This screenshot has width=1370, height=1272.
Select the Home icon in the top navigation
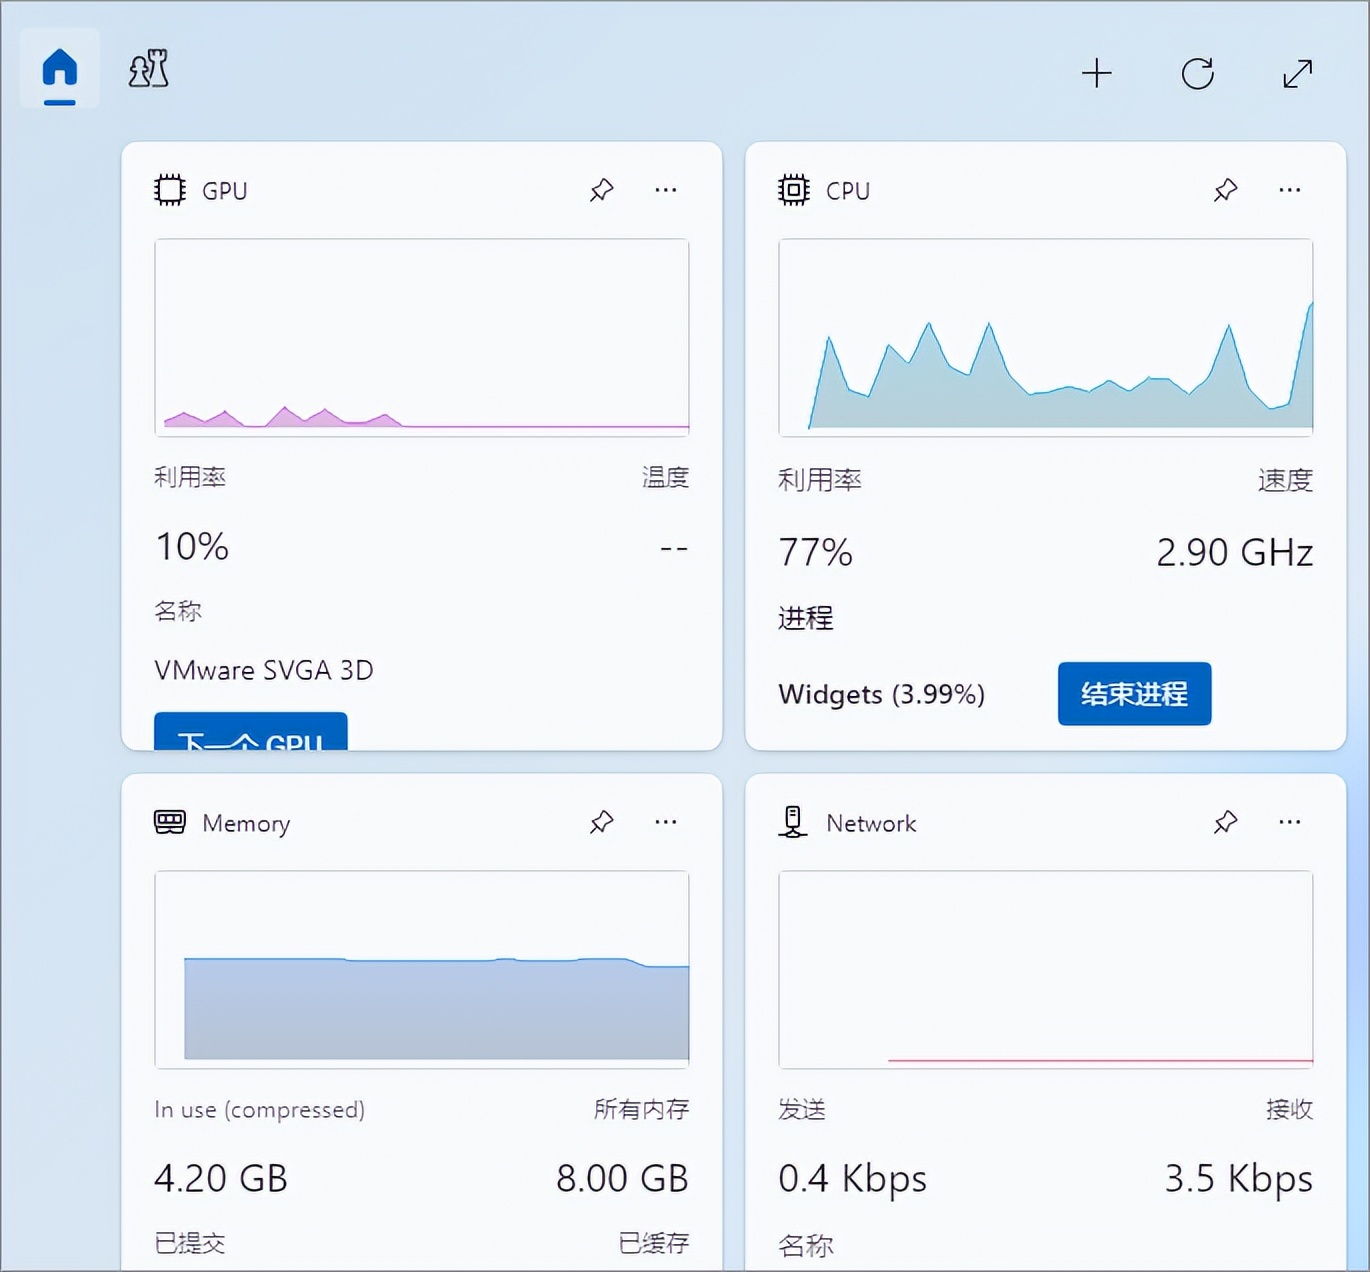[58, 67]
